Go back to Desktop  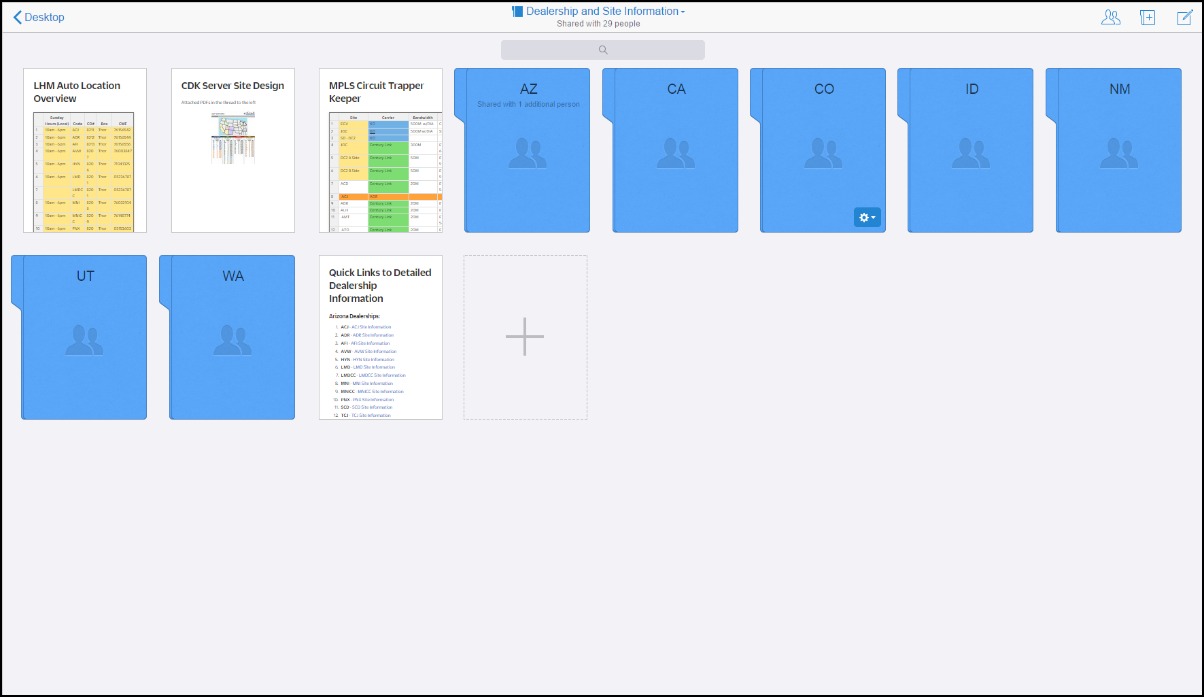click(39, 17)
